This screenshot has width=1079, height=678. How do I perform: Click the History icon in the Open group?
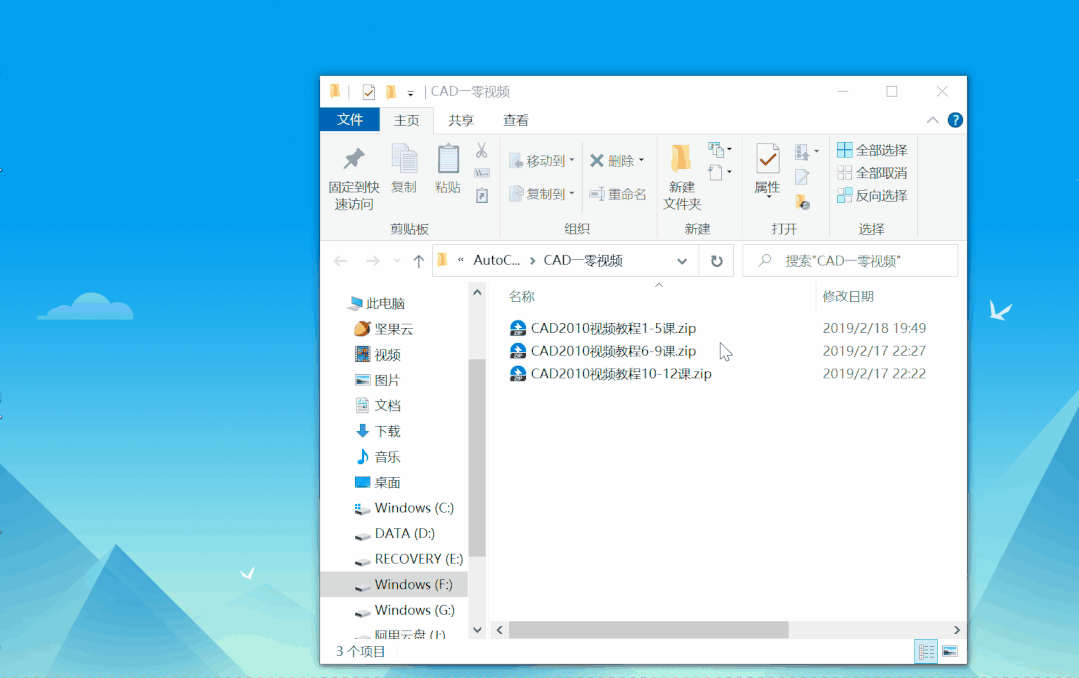[802, 202]
